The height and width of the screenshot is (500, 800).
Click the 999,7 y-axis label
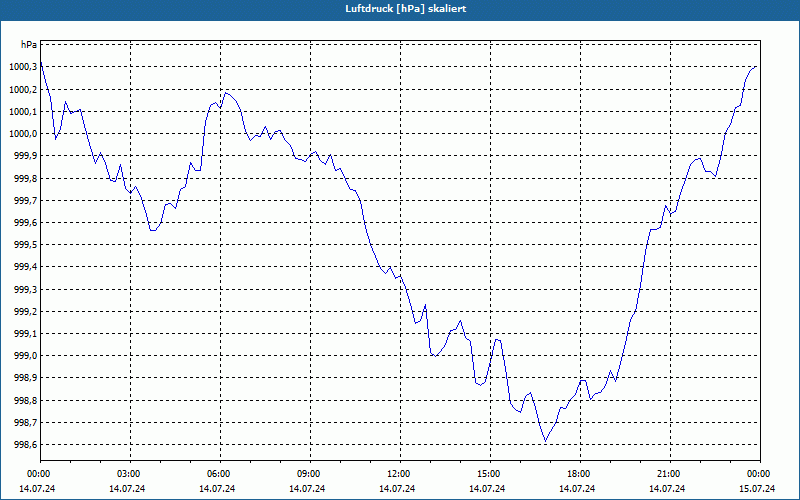click(25, 201)
